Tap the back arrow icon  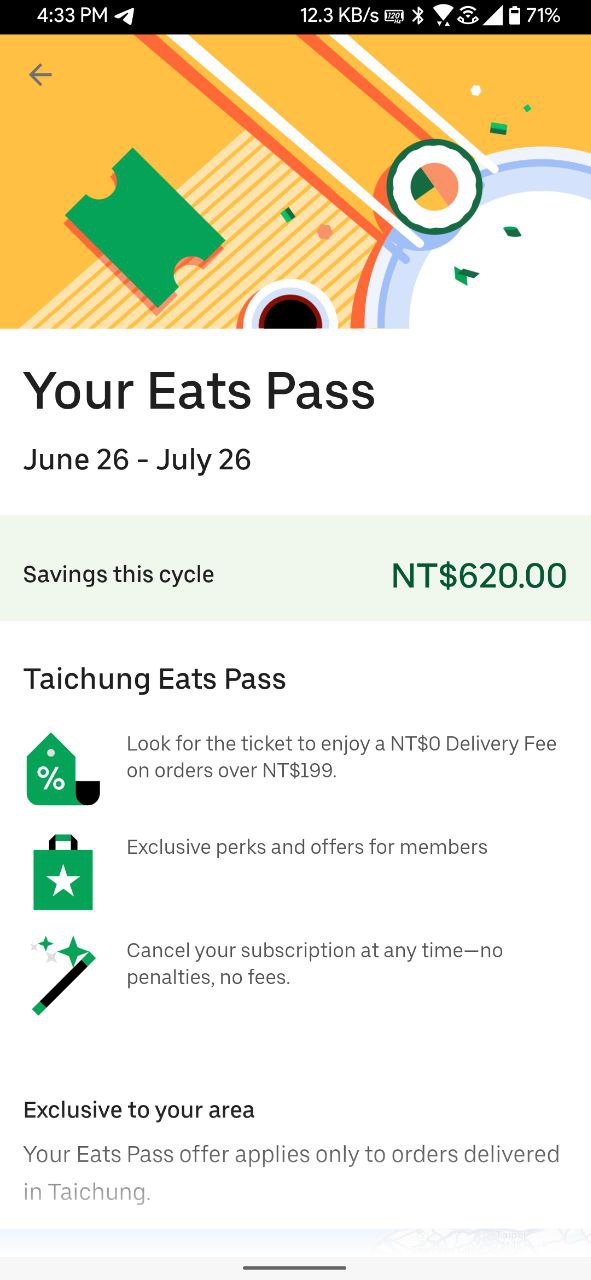click(x=40, y=74)
